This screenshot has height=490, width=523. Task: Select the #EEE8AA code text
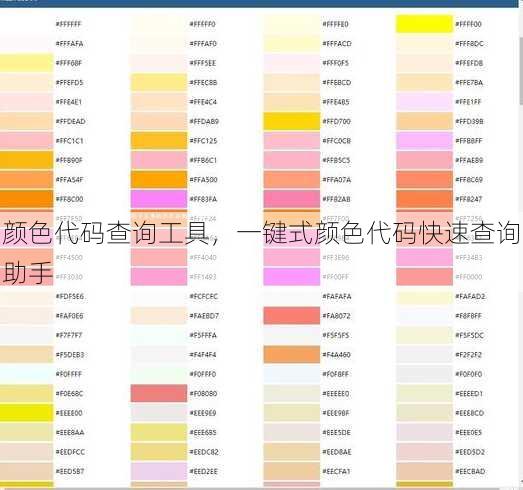tap(70, 432)
